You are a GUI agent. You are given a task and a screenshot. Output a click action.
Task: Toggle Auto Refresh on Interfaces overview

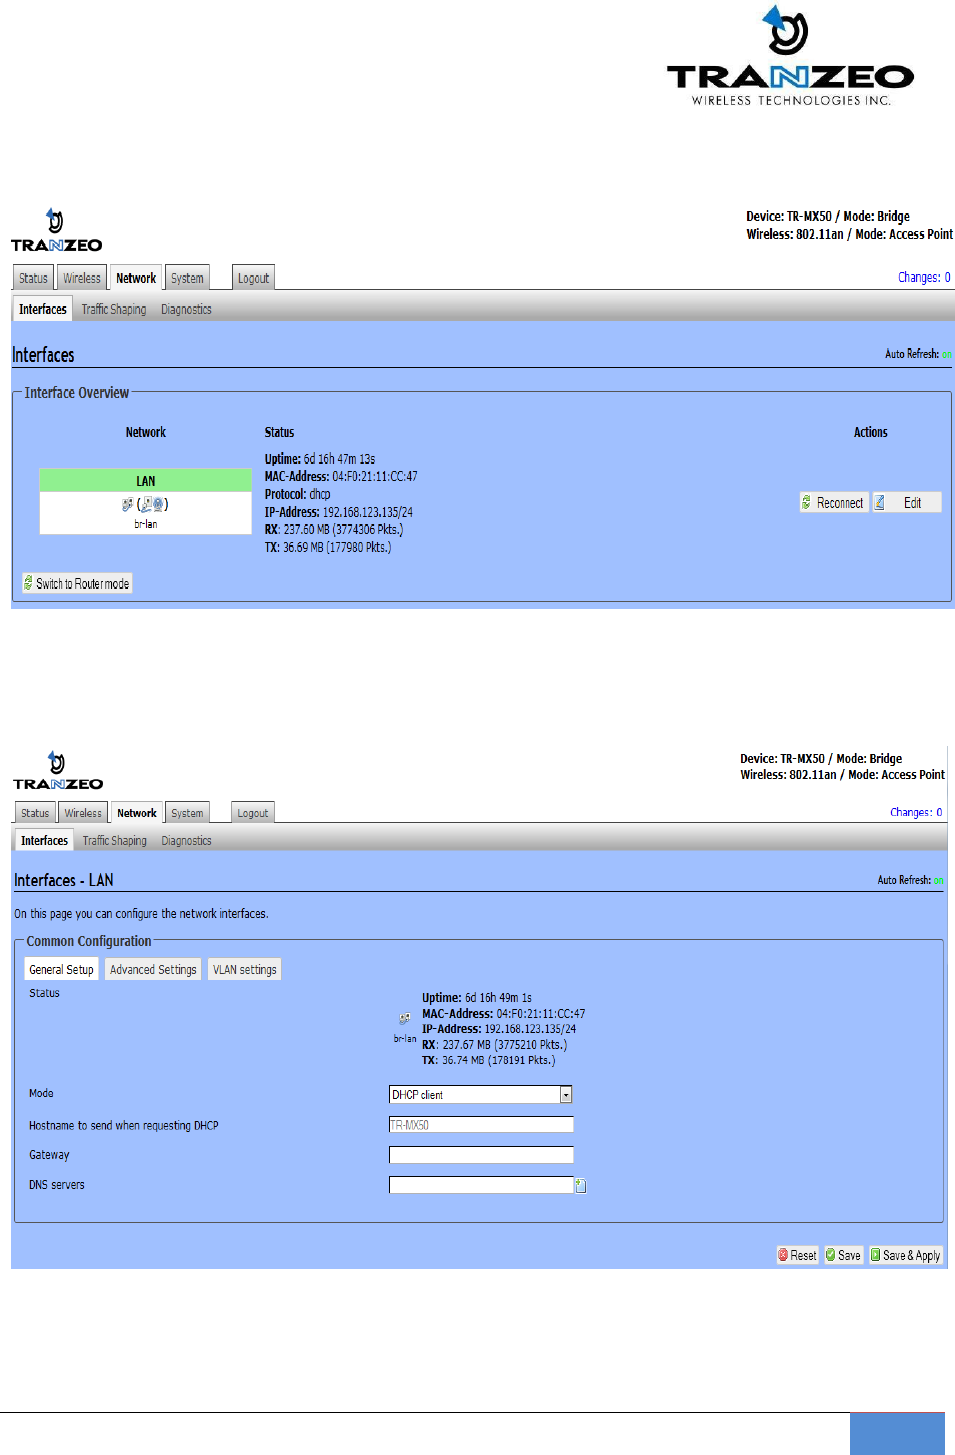[x=947, y=354]
